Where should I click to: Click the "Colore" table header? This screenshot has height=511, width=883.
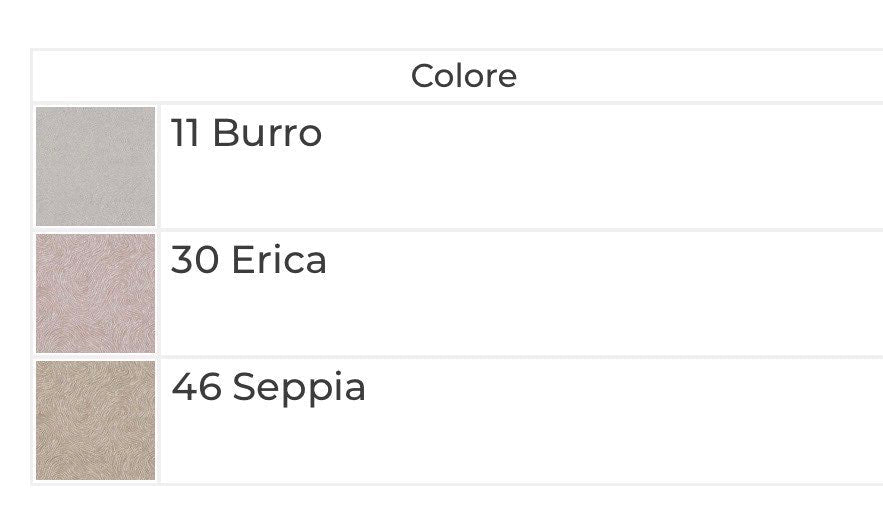pos(463,76)
